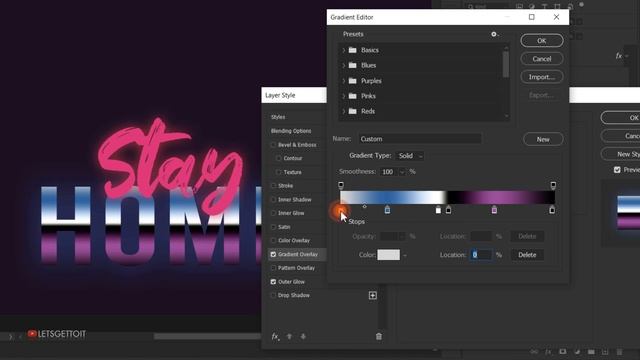Select the purple color stop under the gradient

coord(494,210)
